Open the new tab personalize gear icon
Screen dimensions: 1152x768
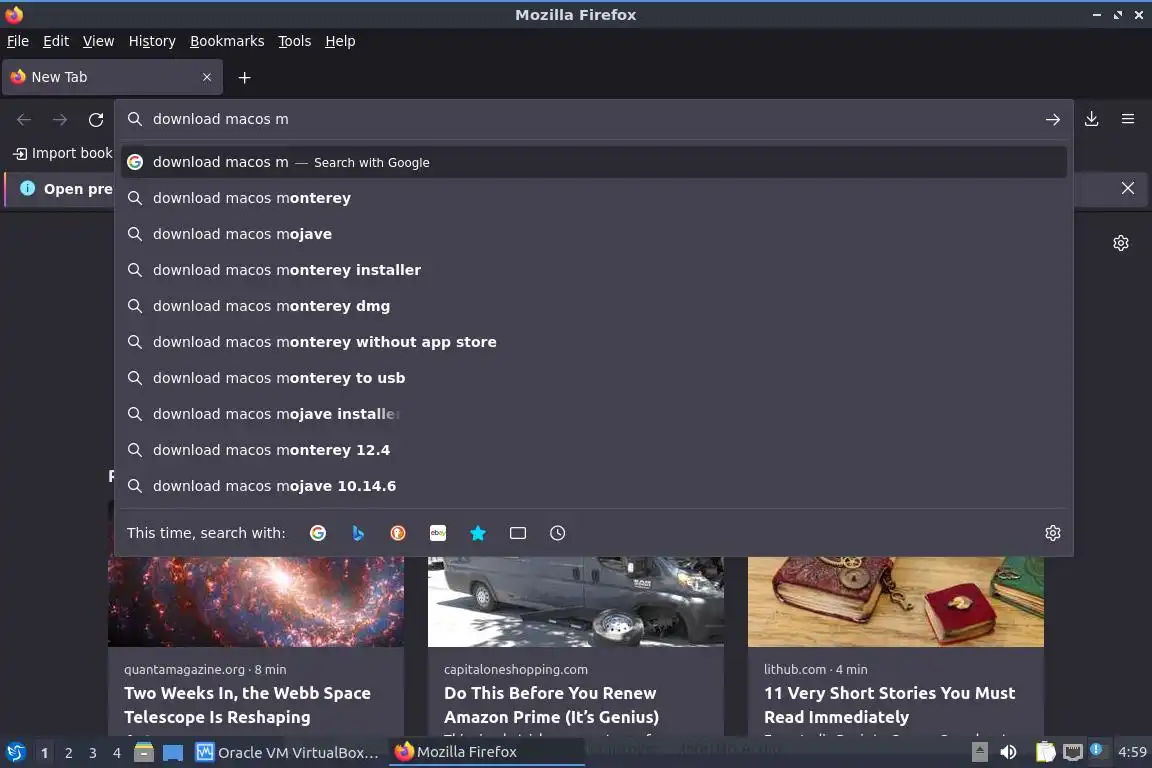[1120, 243]
